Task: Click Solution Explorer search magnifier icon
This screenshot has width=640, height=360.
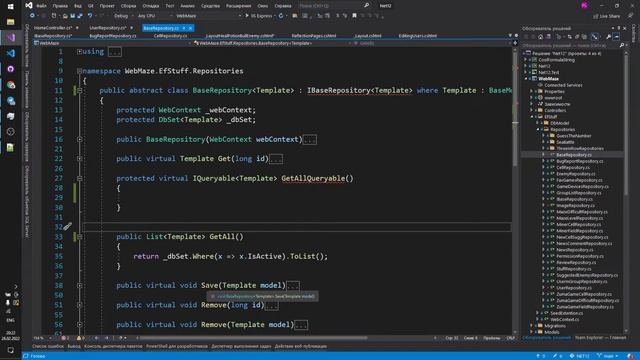Action: point(622,45)
